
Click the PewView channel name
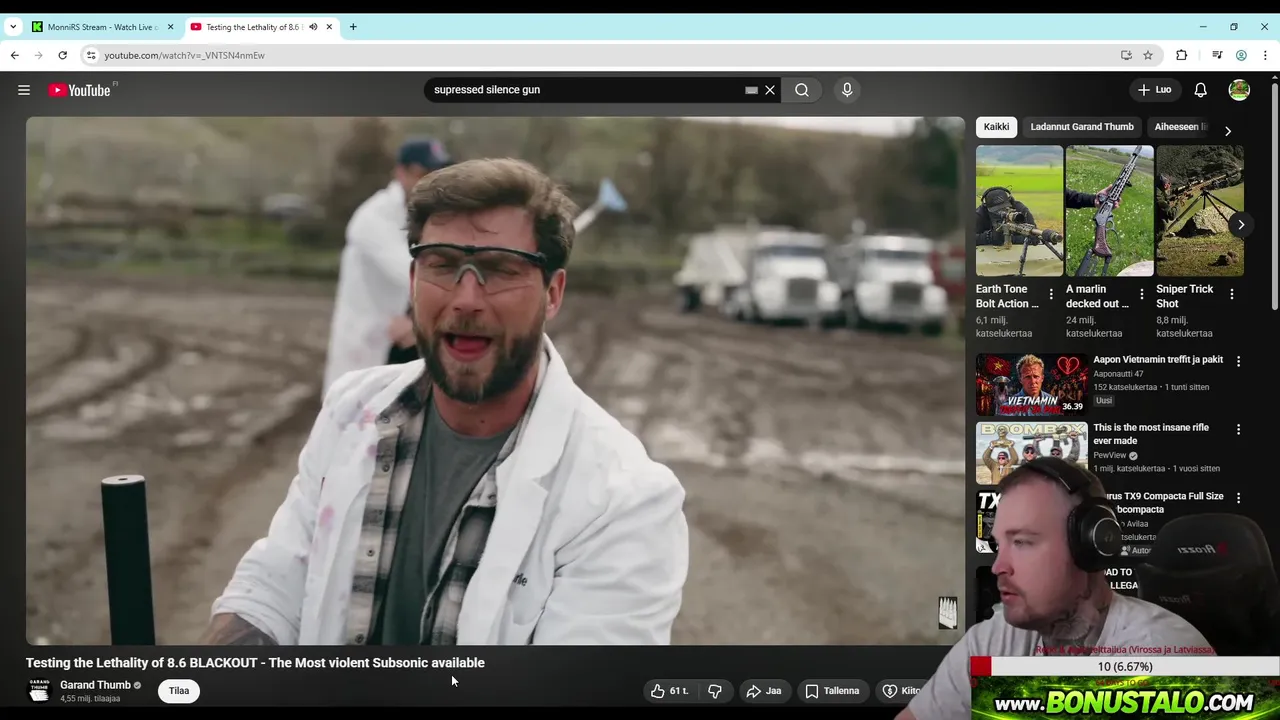(x=1110, y=455)
